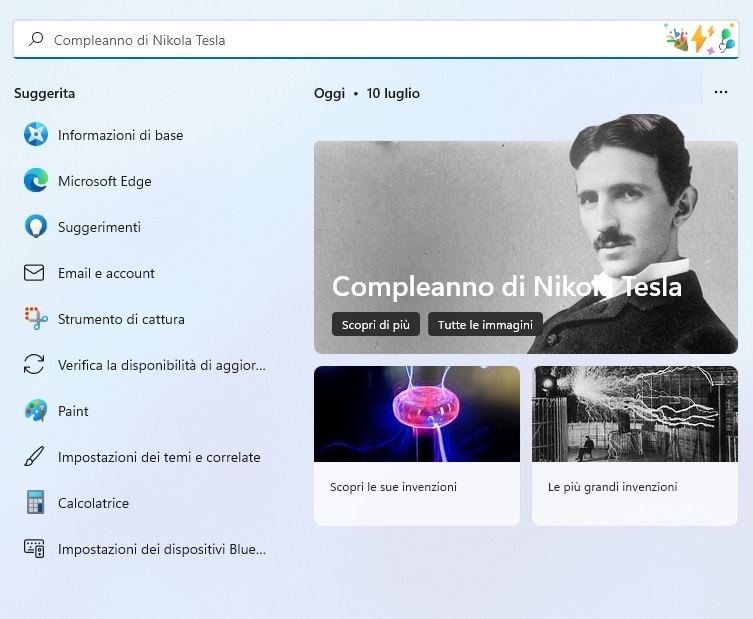
Task: Click the celebration highlight icon in search box
Action: click(700, 37)
